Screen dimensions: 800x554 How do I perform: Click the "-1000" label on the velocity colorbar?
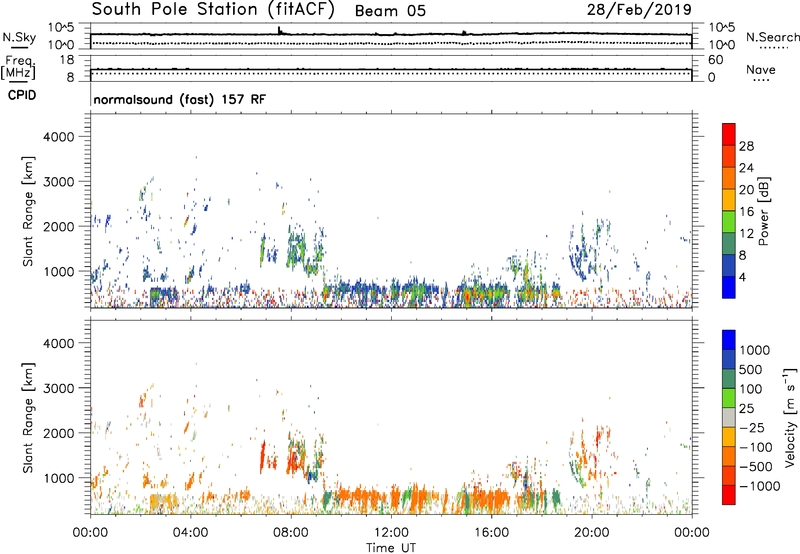click(x=759, y=486)
